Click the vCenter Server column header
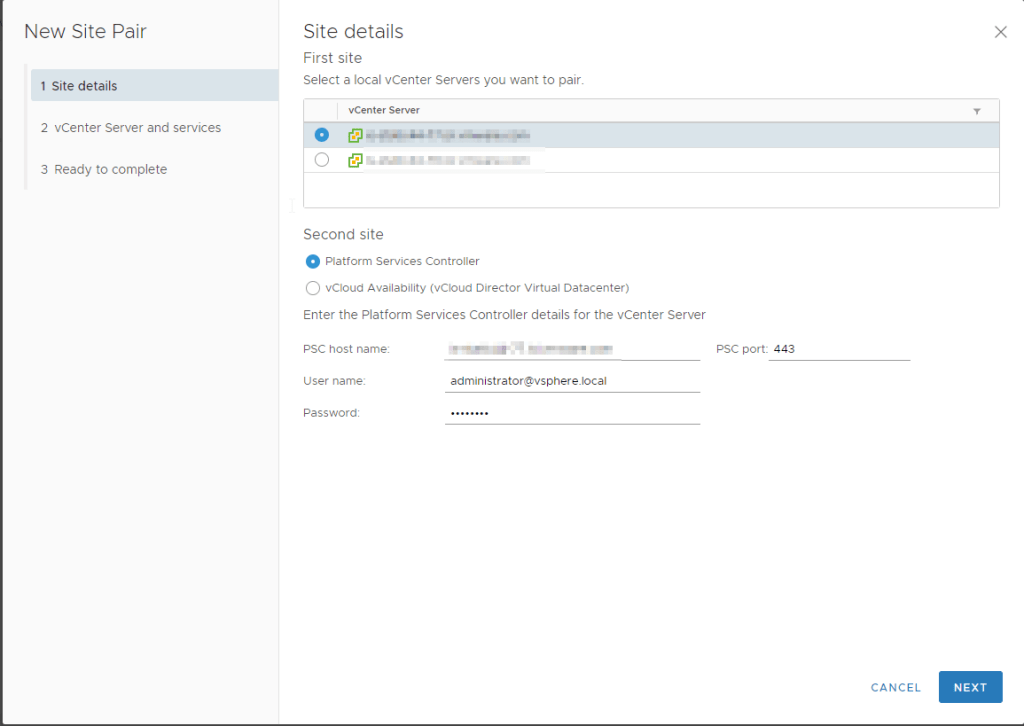Screen dimensions: 1024x726 coord(384,110)
